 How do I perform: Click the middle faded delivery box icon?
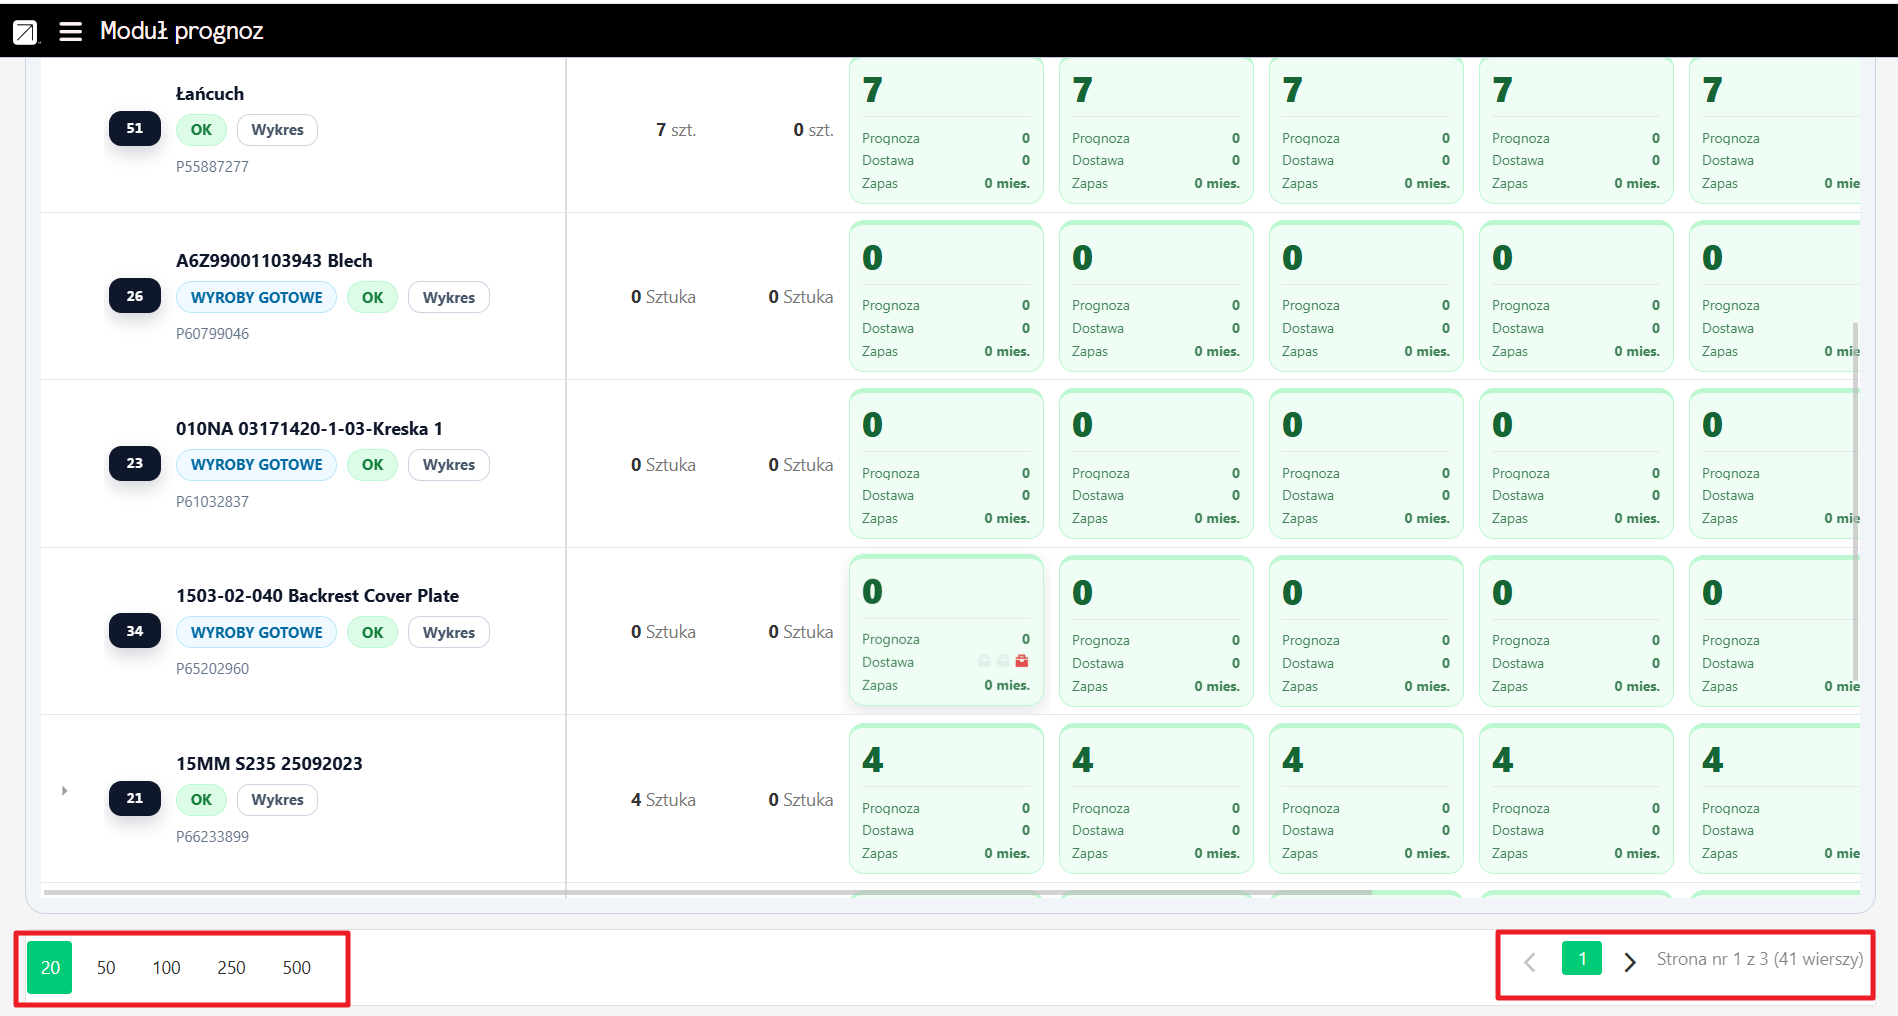(x=1003, y=661)
